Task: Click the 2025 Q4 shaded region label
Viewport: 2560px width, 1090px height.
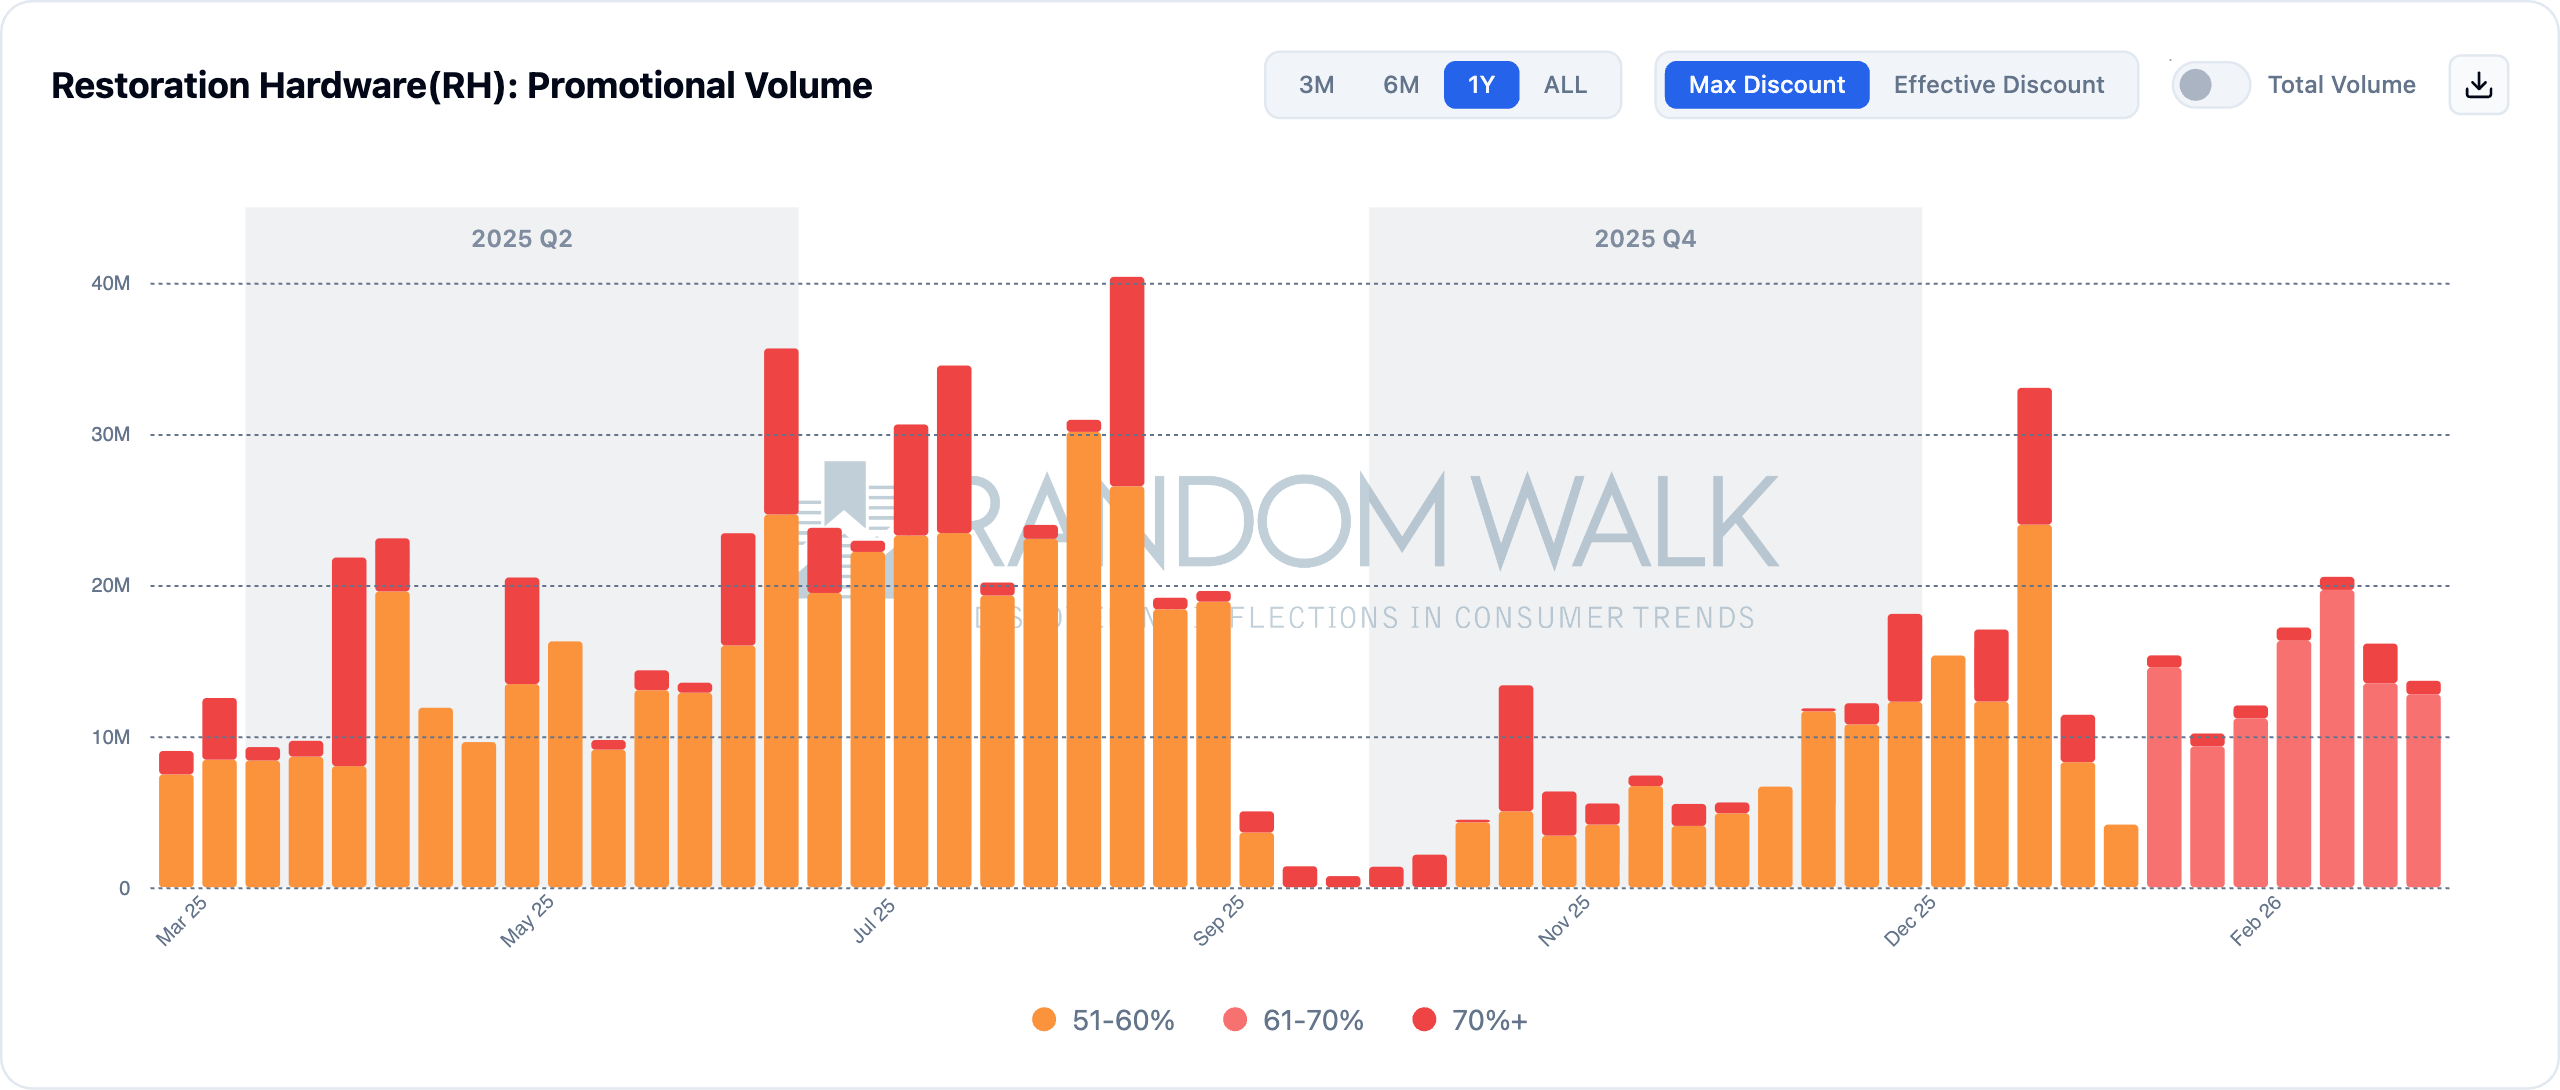Action: coord(1645,239)
